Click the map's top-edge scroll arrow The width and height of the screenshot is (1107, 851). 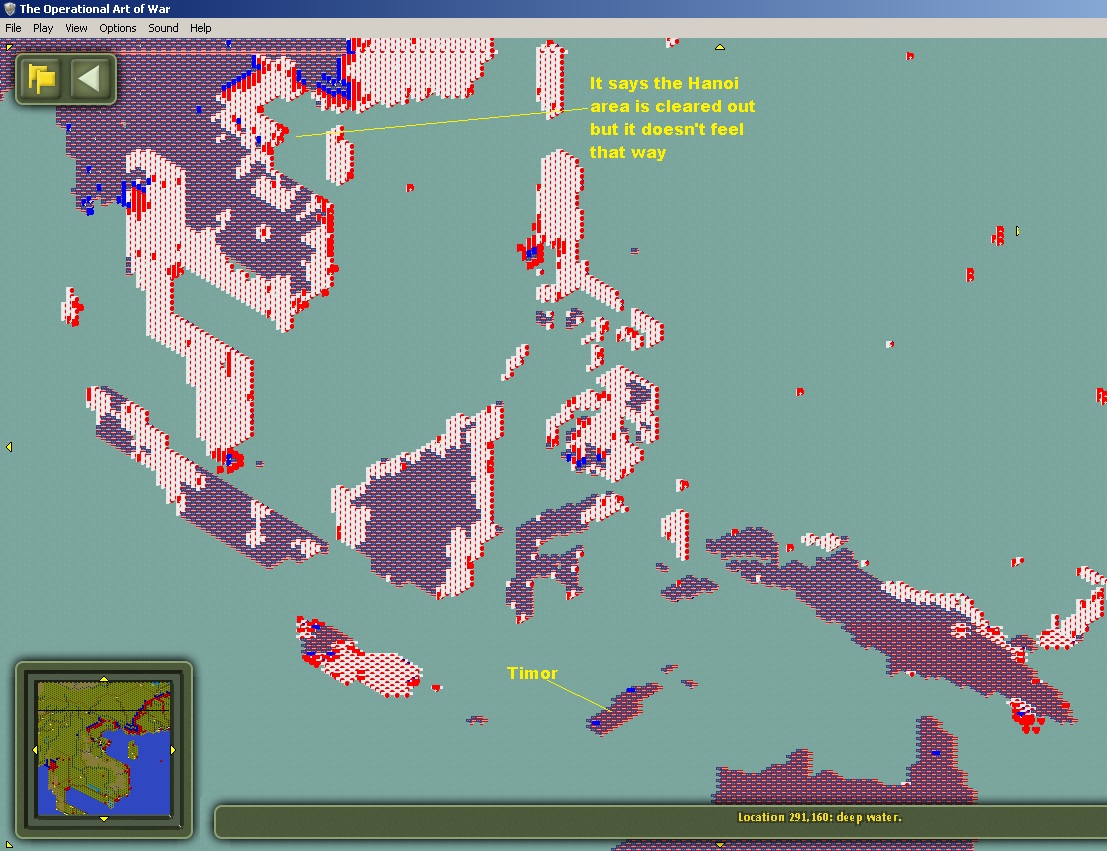coord(719,47)
